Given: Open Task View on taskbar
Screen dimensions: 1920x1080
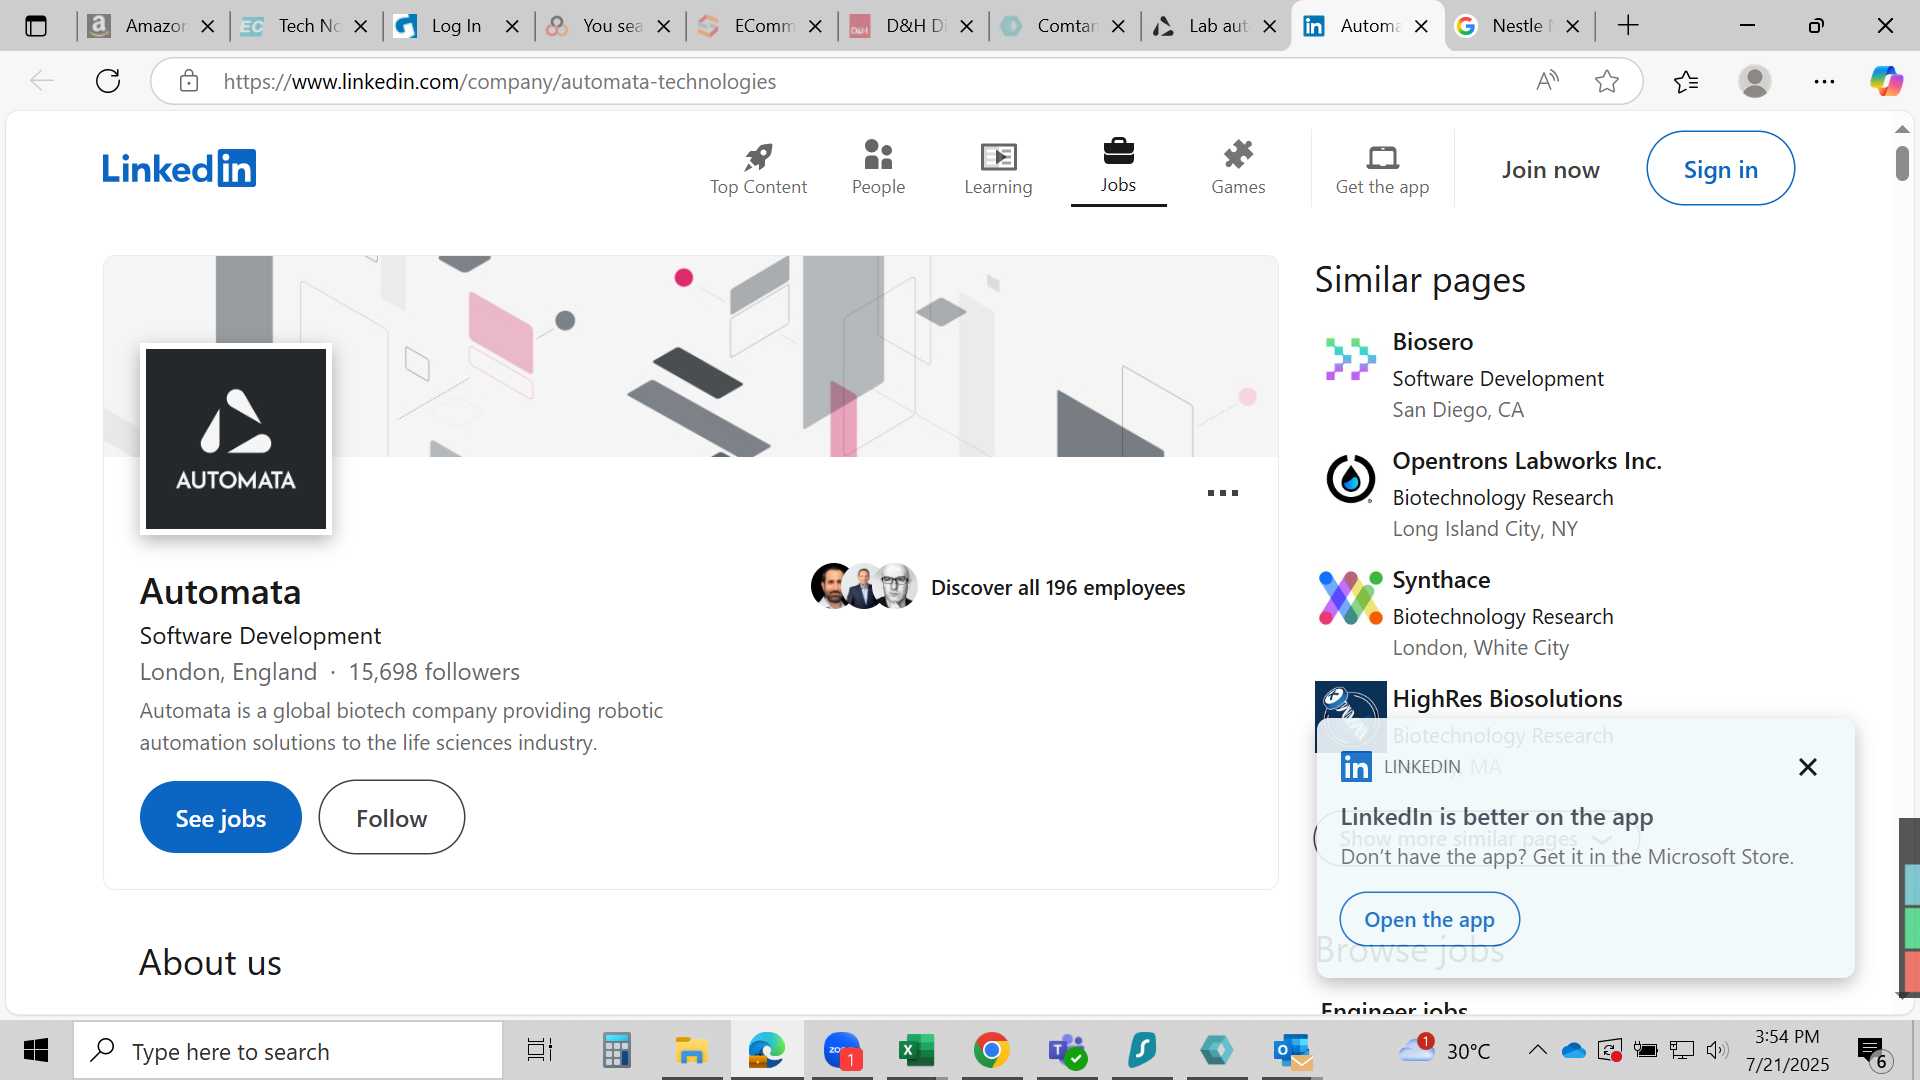Looking at the screenshot, I should tap(539, 1050).
